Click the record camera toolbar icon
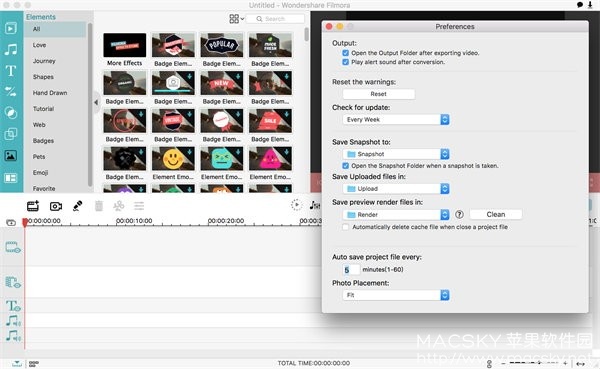The image size is (600, 369). click(x=56, y=206)
